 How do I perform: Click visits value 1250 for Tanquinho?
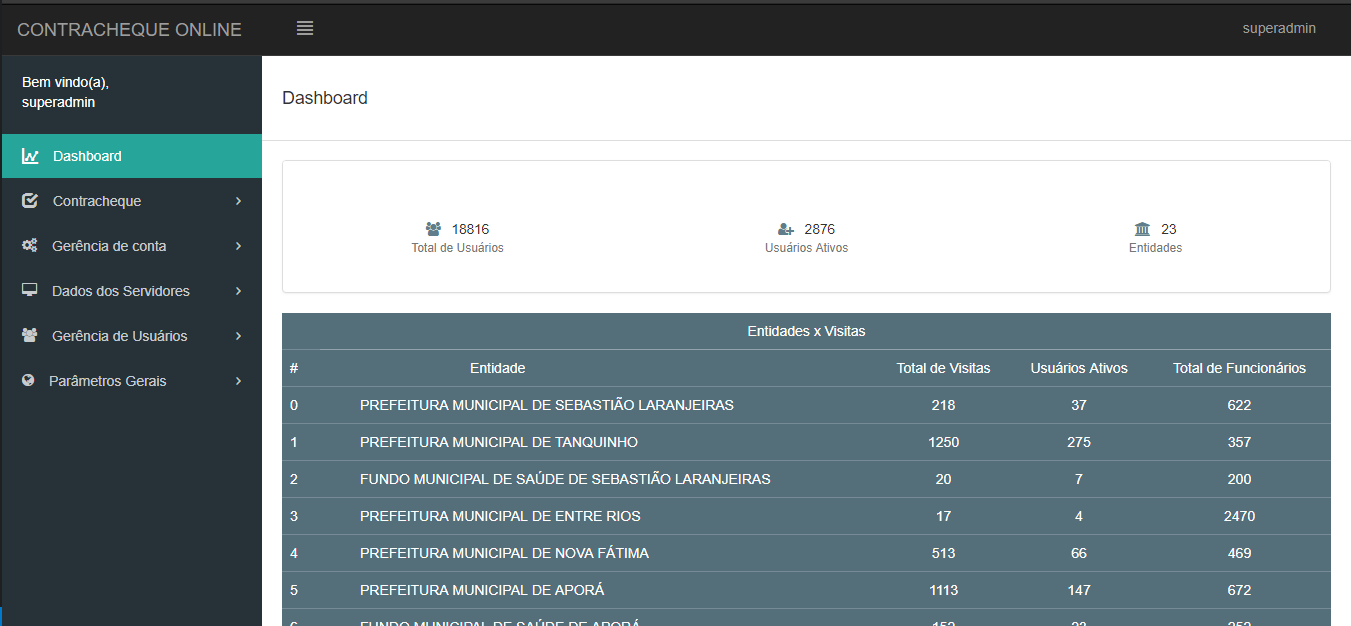coord(943,442)
